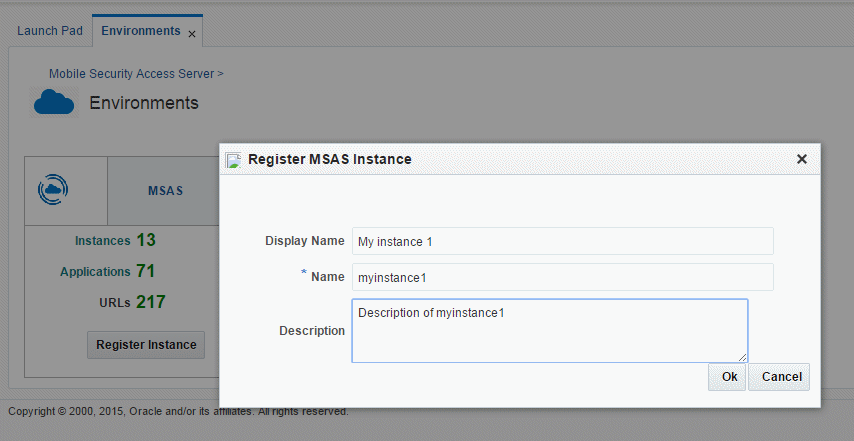Click the MSAS circular cloud icon

tap(53, 189)
